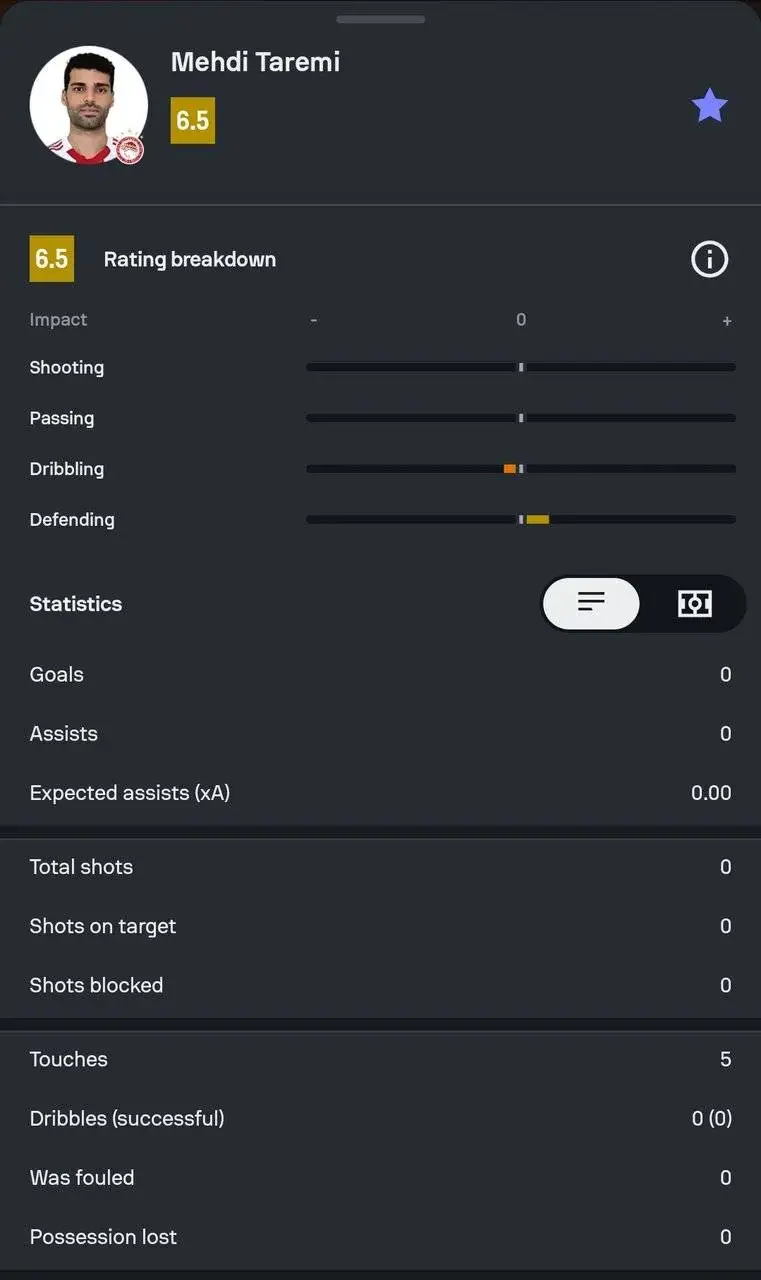Screen dimensions: 761x1280
Task: Open the rating breakdown info icon
Action: (x=709, y=260)
